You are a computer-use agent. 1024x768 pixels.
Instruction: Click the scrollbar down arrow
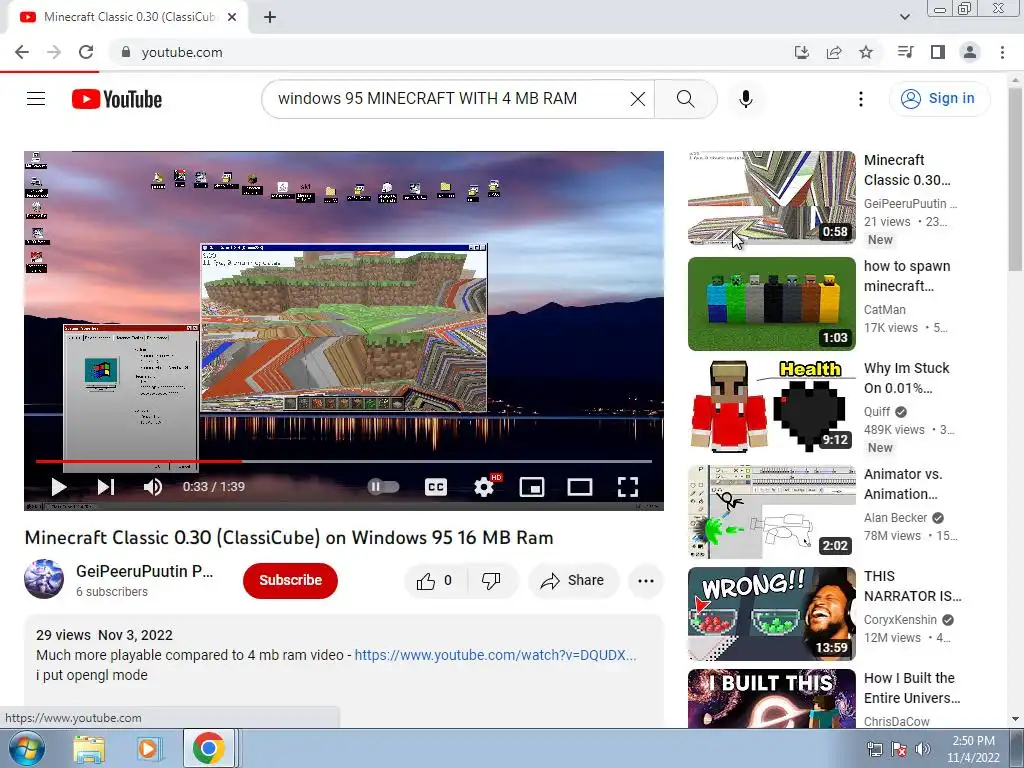pyautogui.click(x=1016, y=719)
